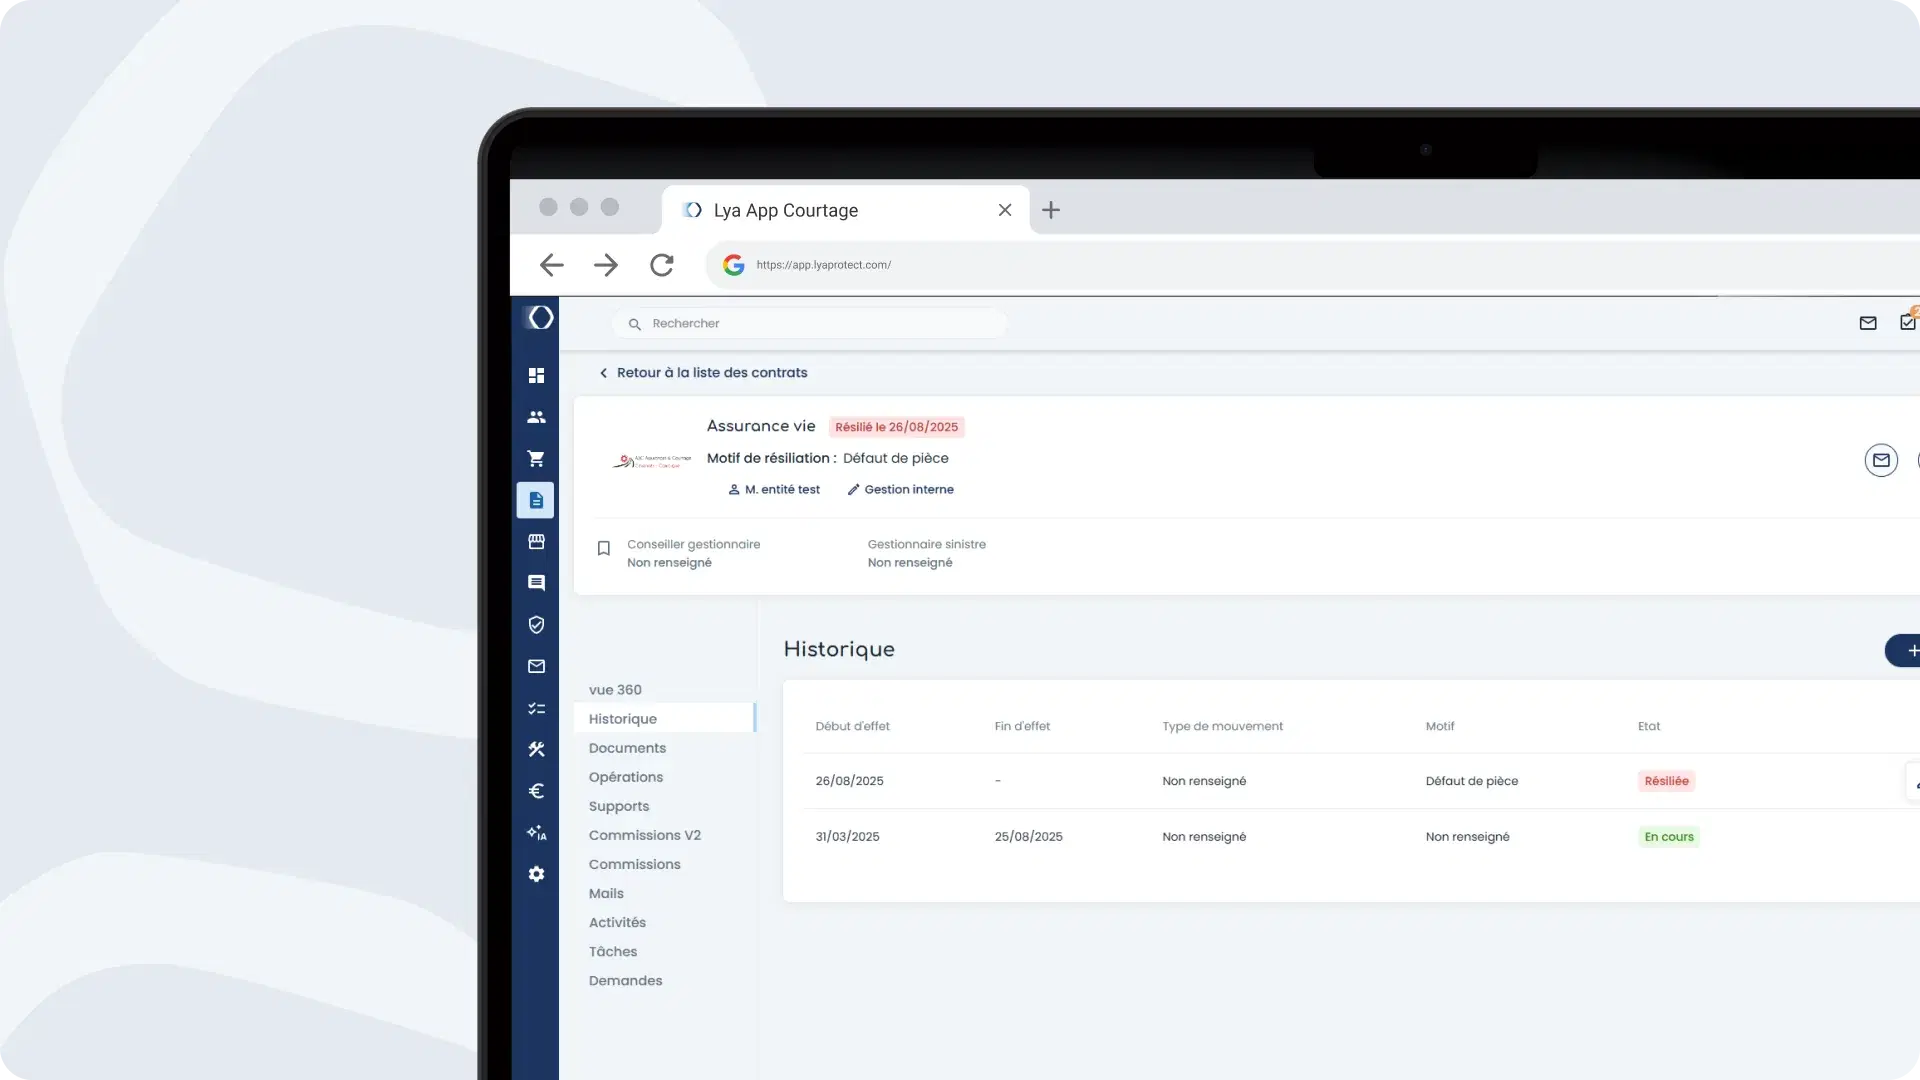The image size is (1920, 1080).
Task: Click the Résiliée status badge
Action: 1666,781
